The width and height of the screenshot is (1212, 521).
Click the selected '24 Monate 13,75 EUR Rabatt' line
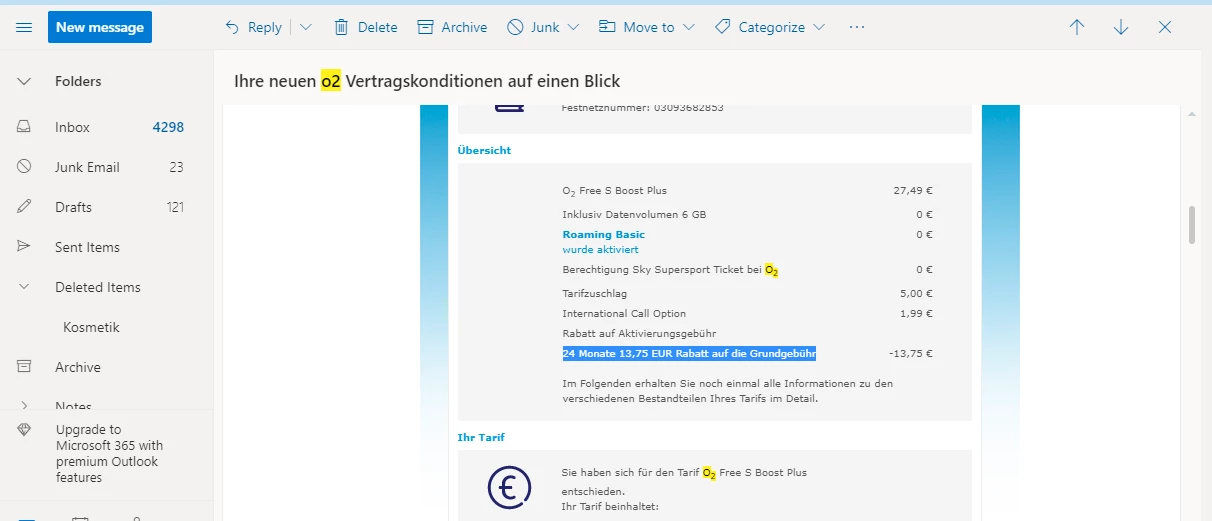click(689, 353)
